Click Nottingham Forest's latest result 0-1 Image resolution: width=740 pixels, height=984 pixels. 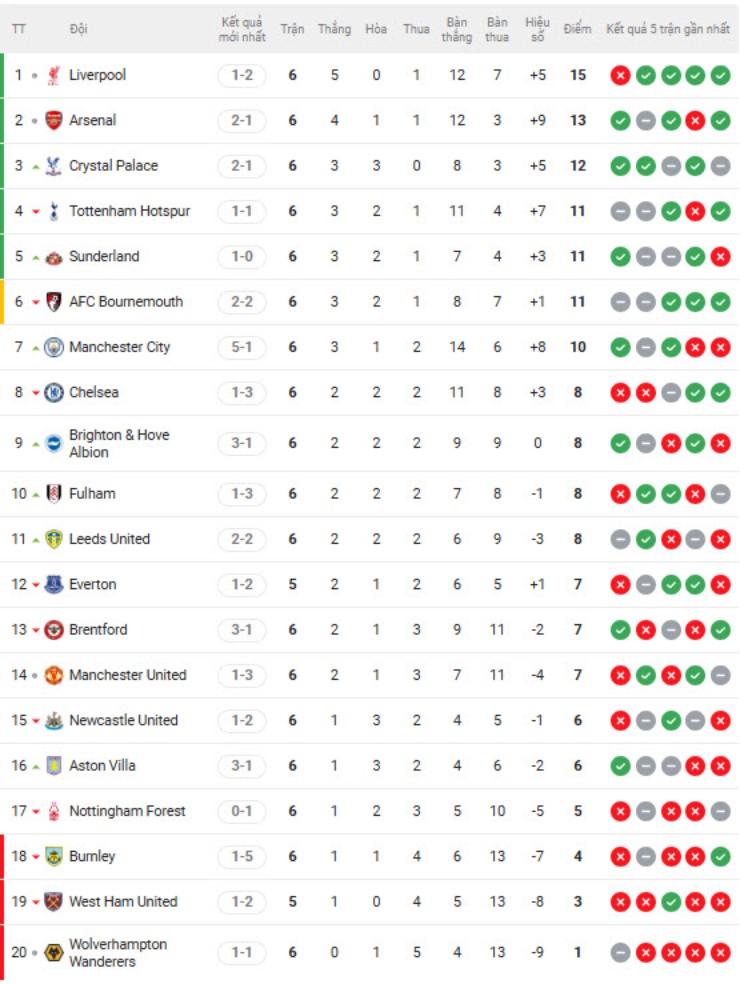pyautogui.click(x=242, y=811)
